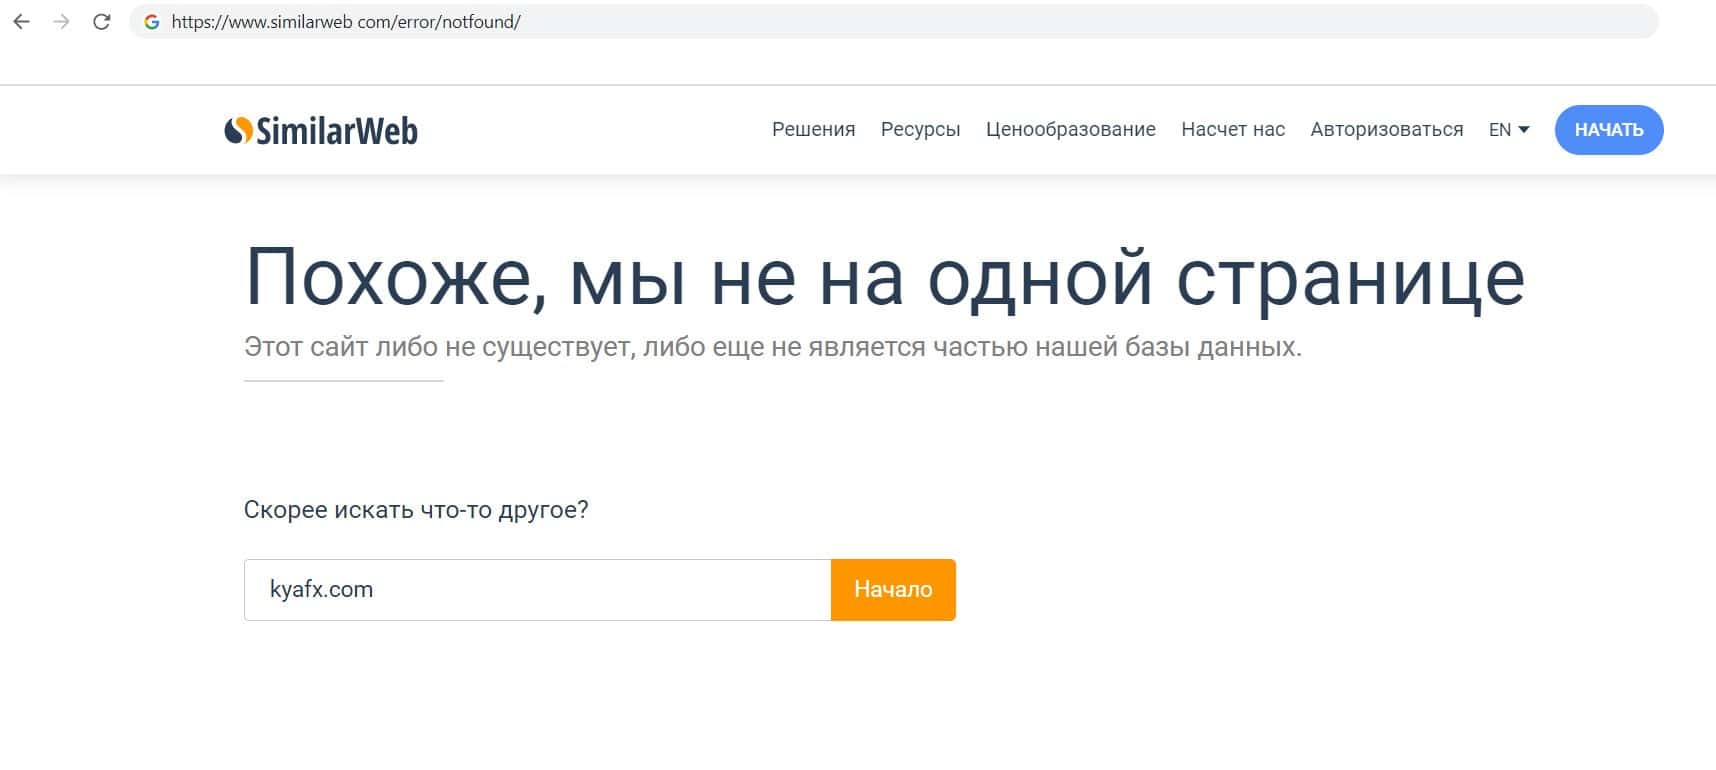The image size is (1716, 770).
Task: Click the Авторизоваться link
Action: [x=1386, y=129]
